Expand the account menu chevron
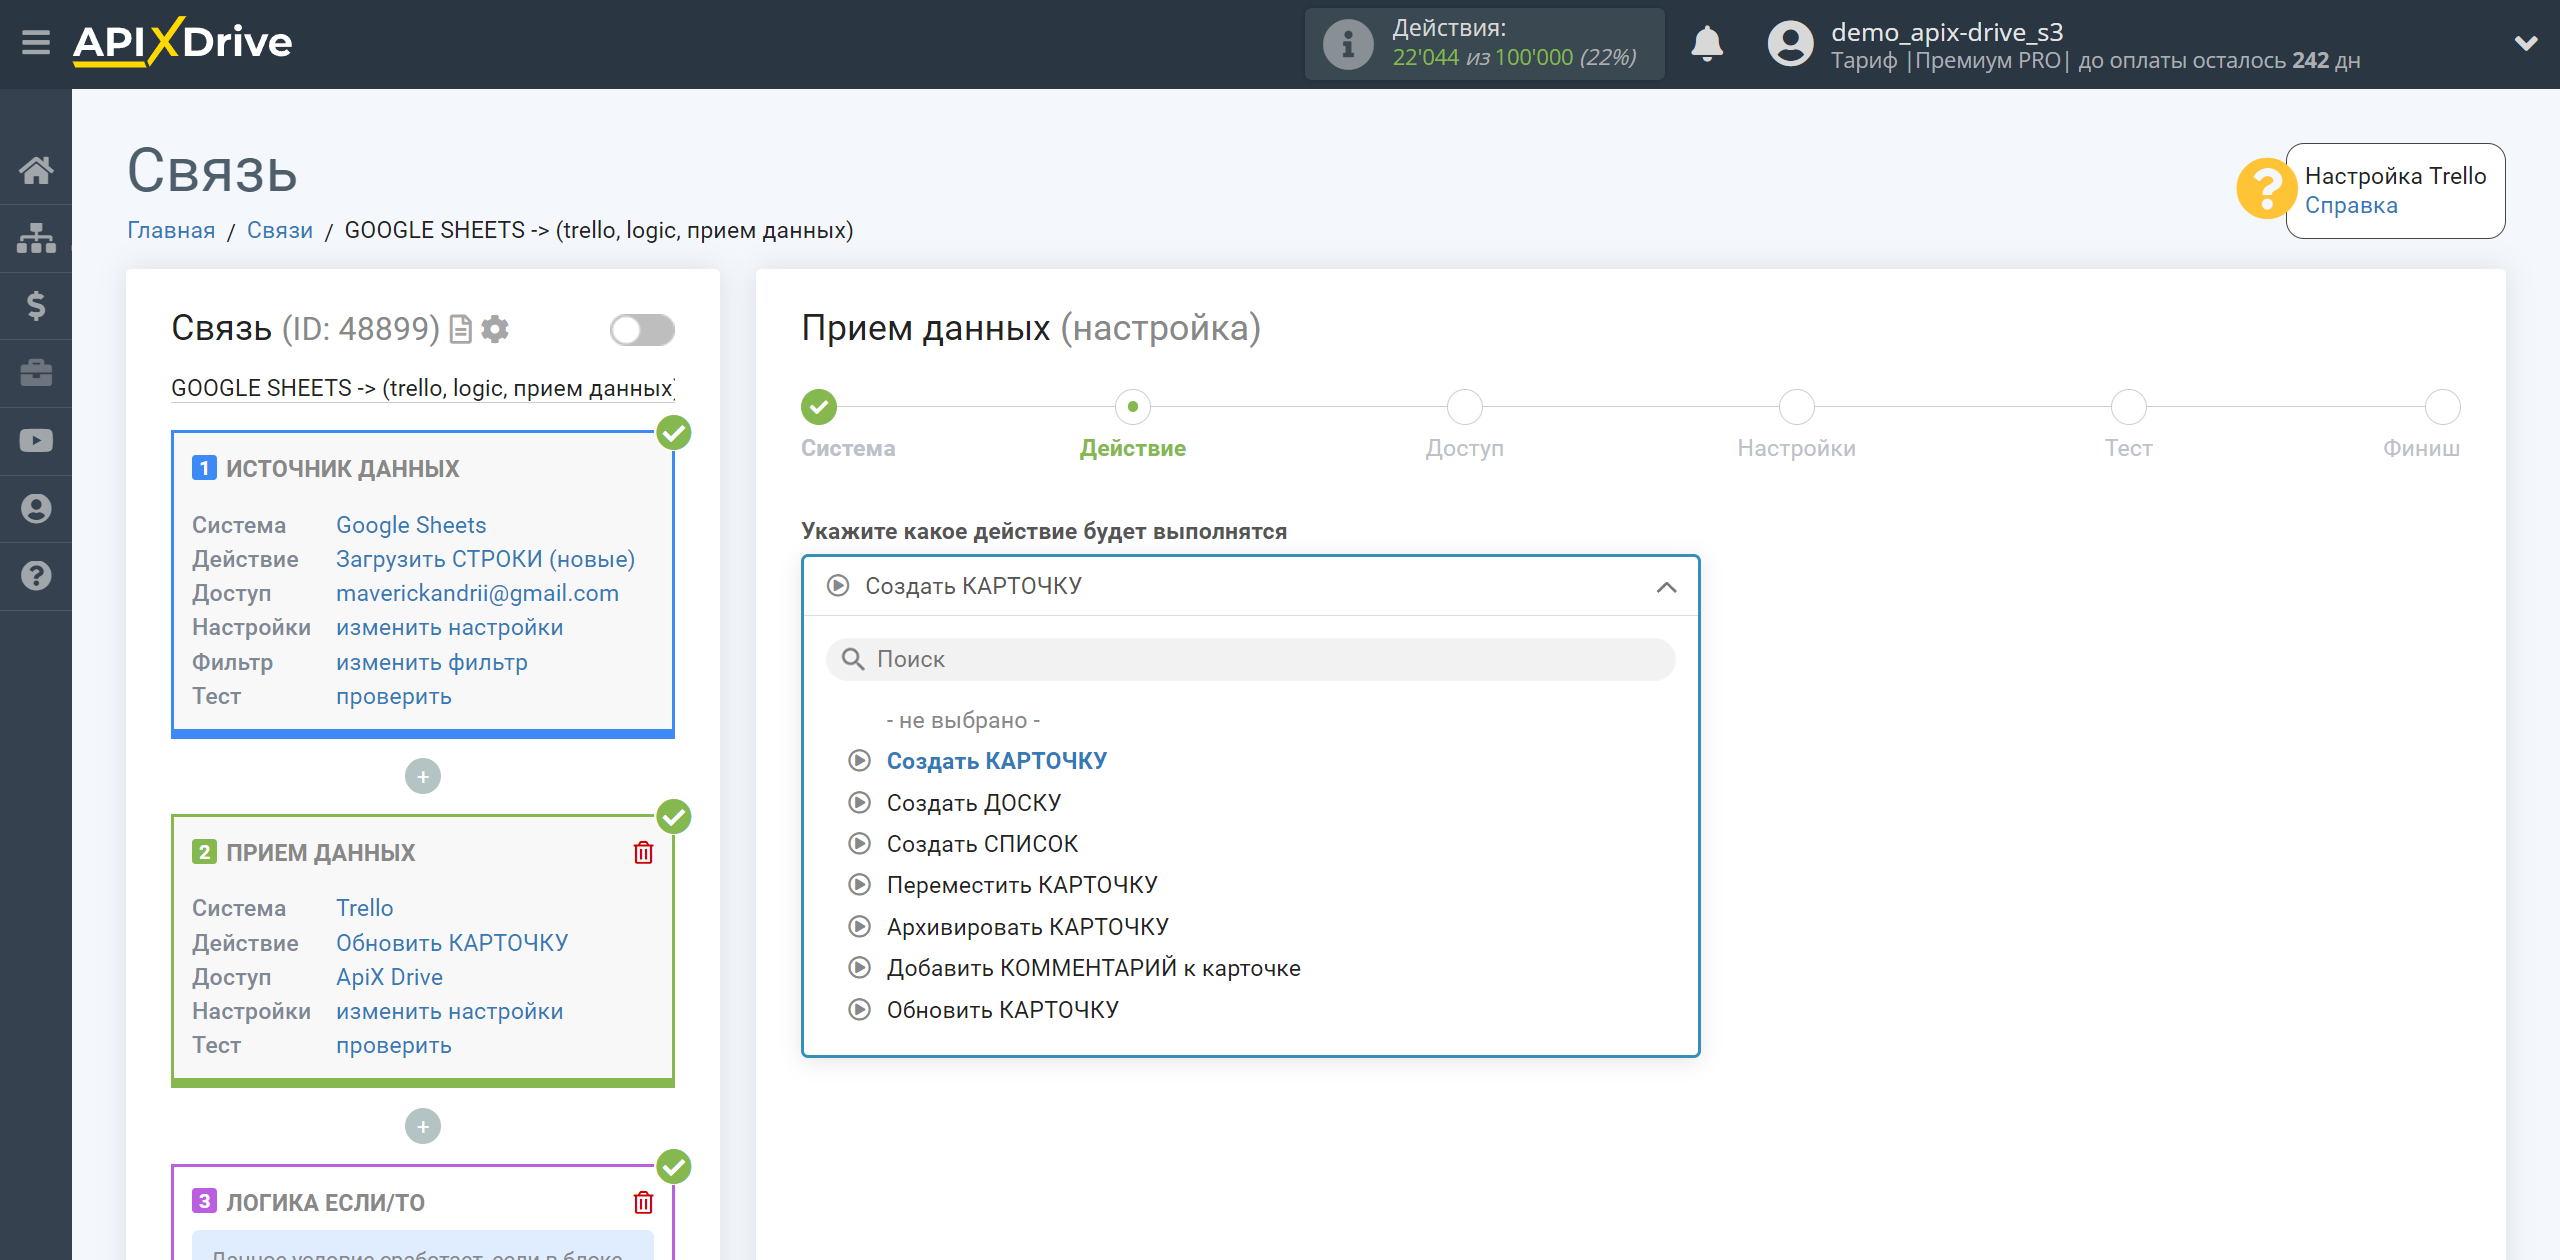This screenshot has height=1260, width=2560. 2526,43
